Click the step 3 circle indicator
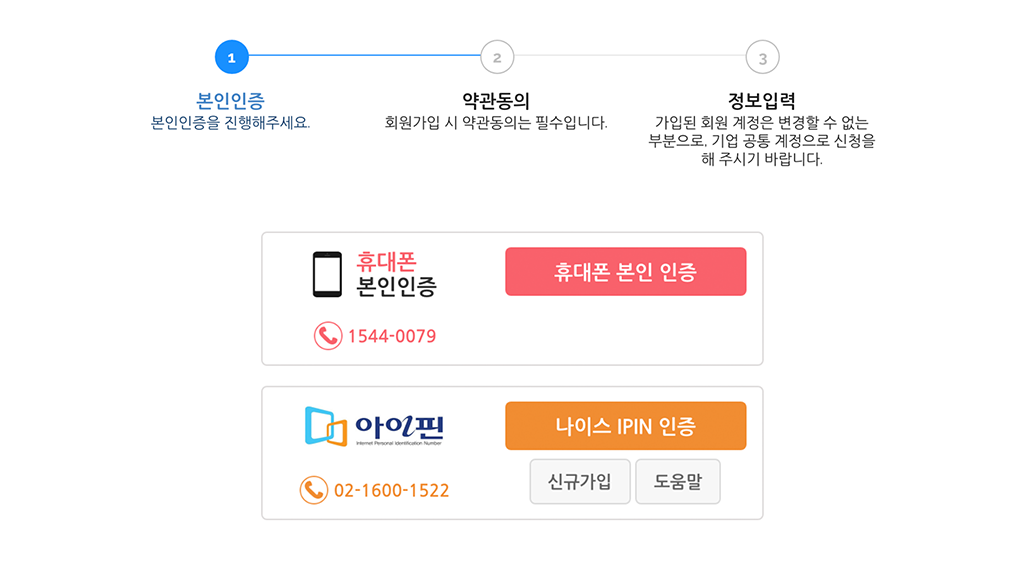Image resolution: width=1024 pixels, height=573 pixels. [762, 58]
